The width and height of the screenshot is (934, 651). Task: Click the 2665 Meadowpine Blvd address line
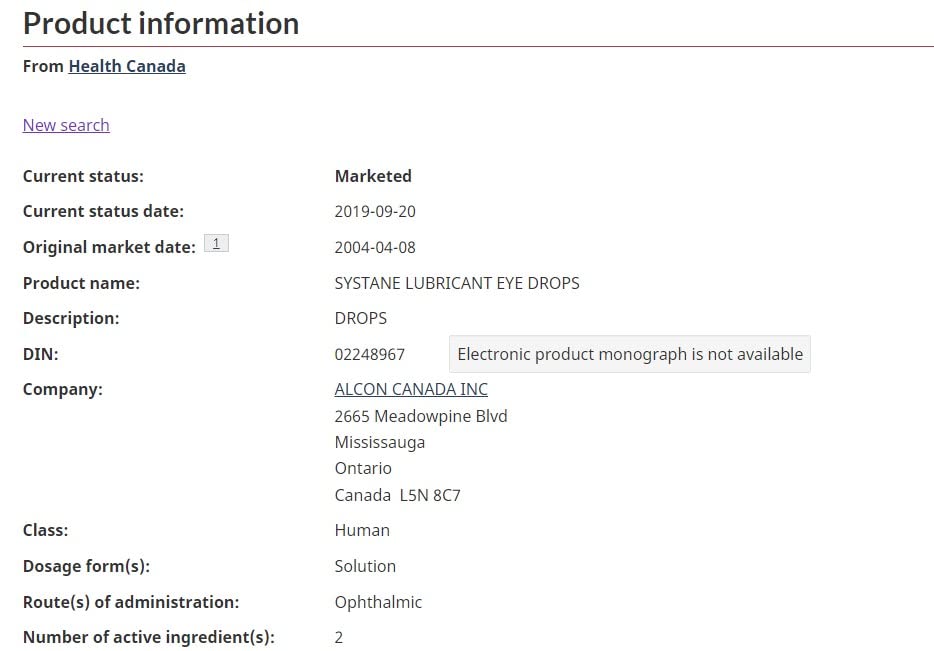pos(421,416)
